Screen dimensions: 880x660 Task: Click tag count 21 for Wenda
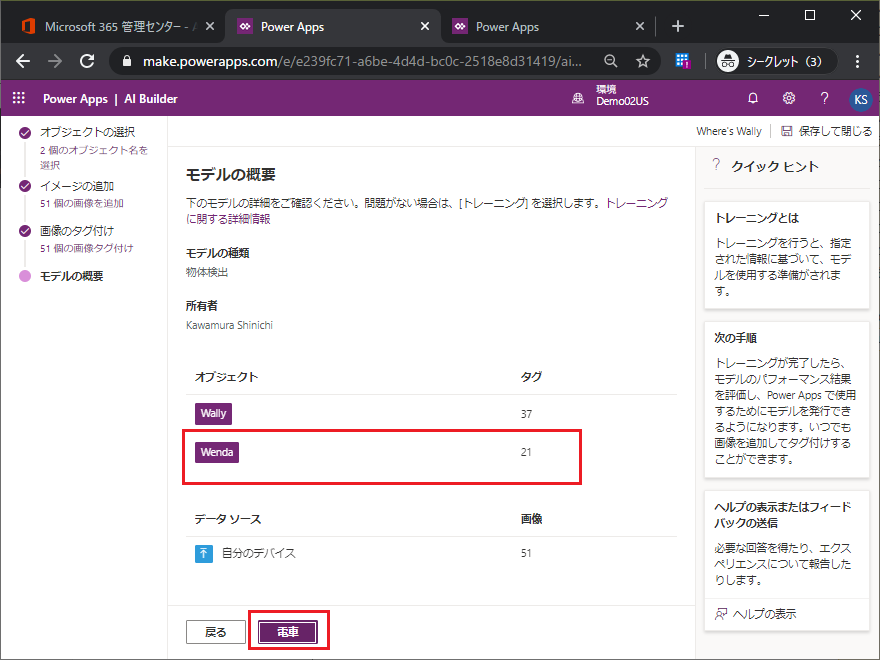click(x=526, y=452)
